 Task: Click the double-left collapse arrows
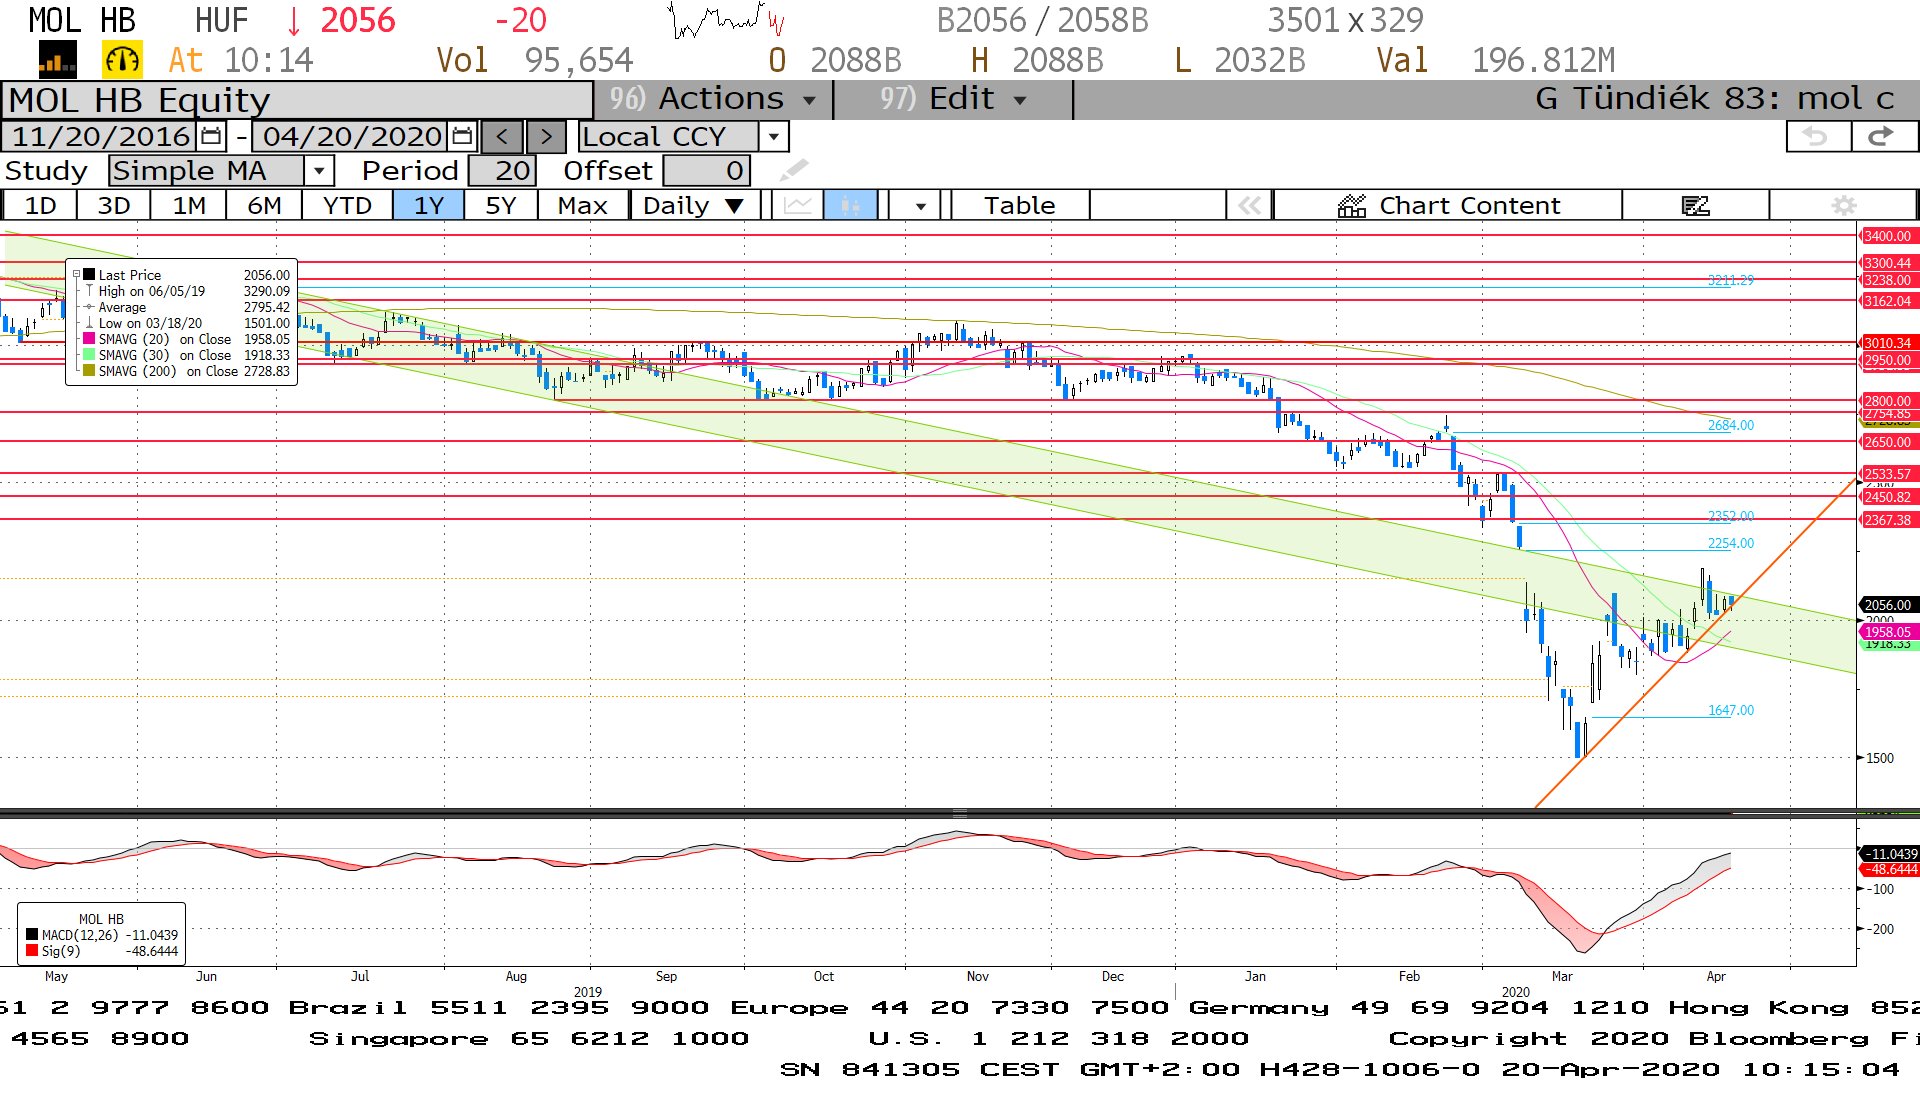coord(1249,205)
